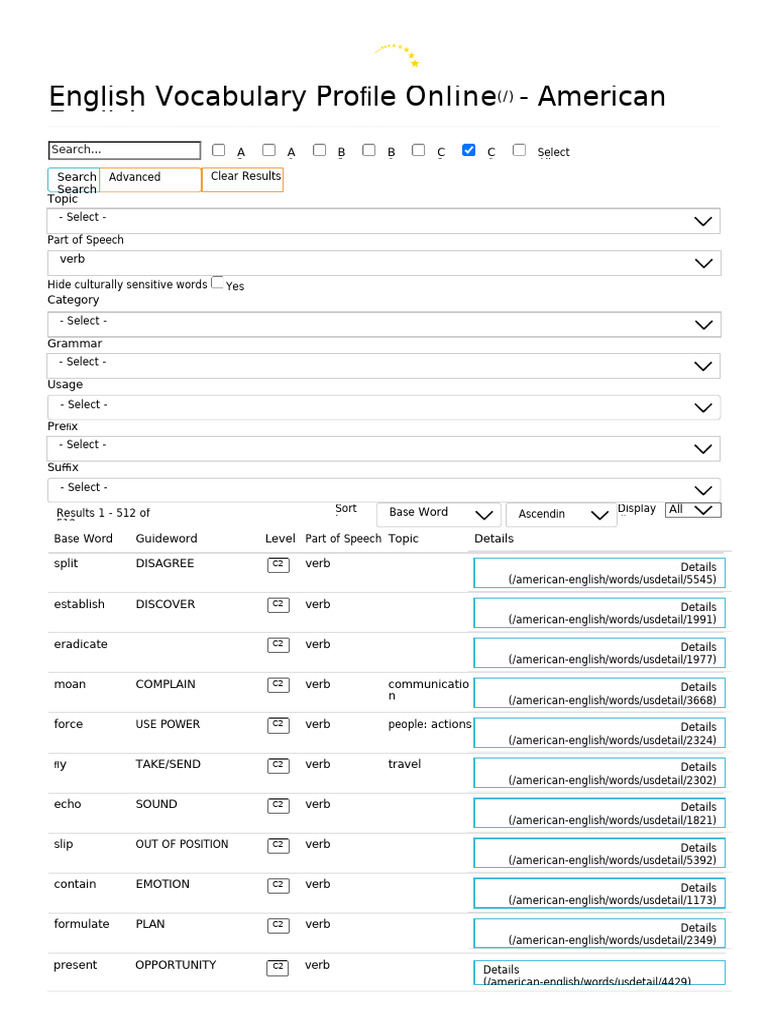768x1024 pixels.
Task: Open the Ascending order dropdown
Action: (x=561, y=514)
